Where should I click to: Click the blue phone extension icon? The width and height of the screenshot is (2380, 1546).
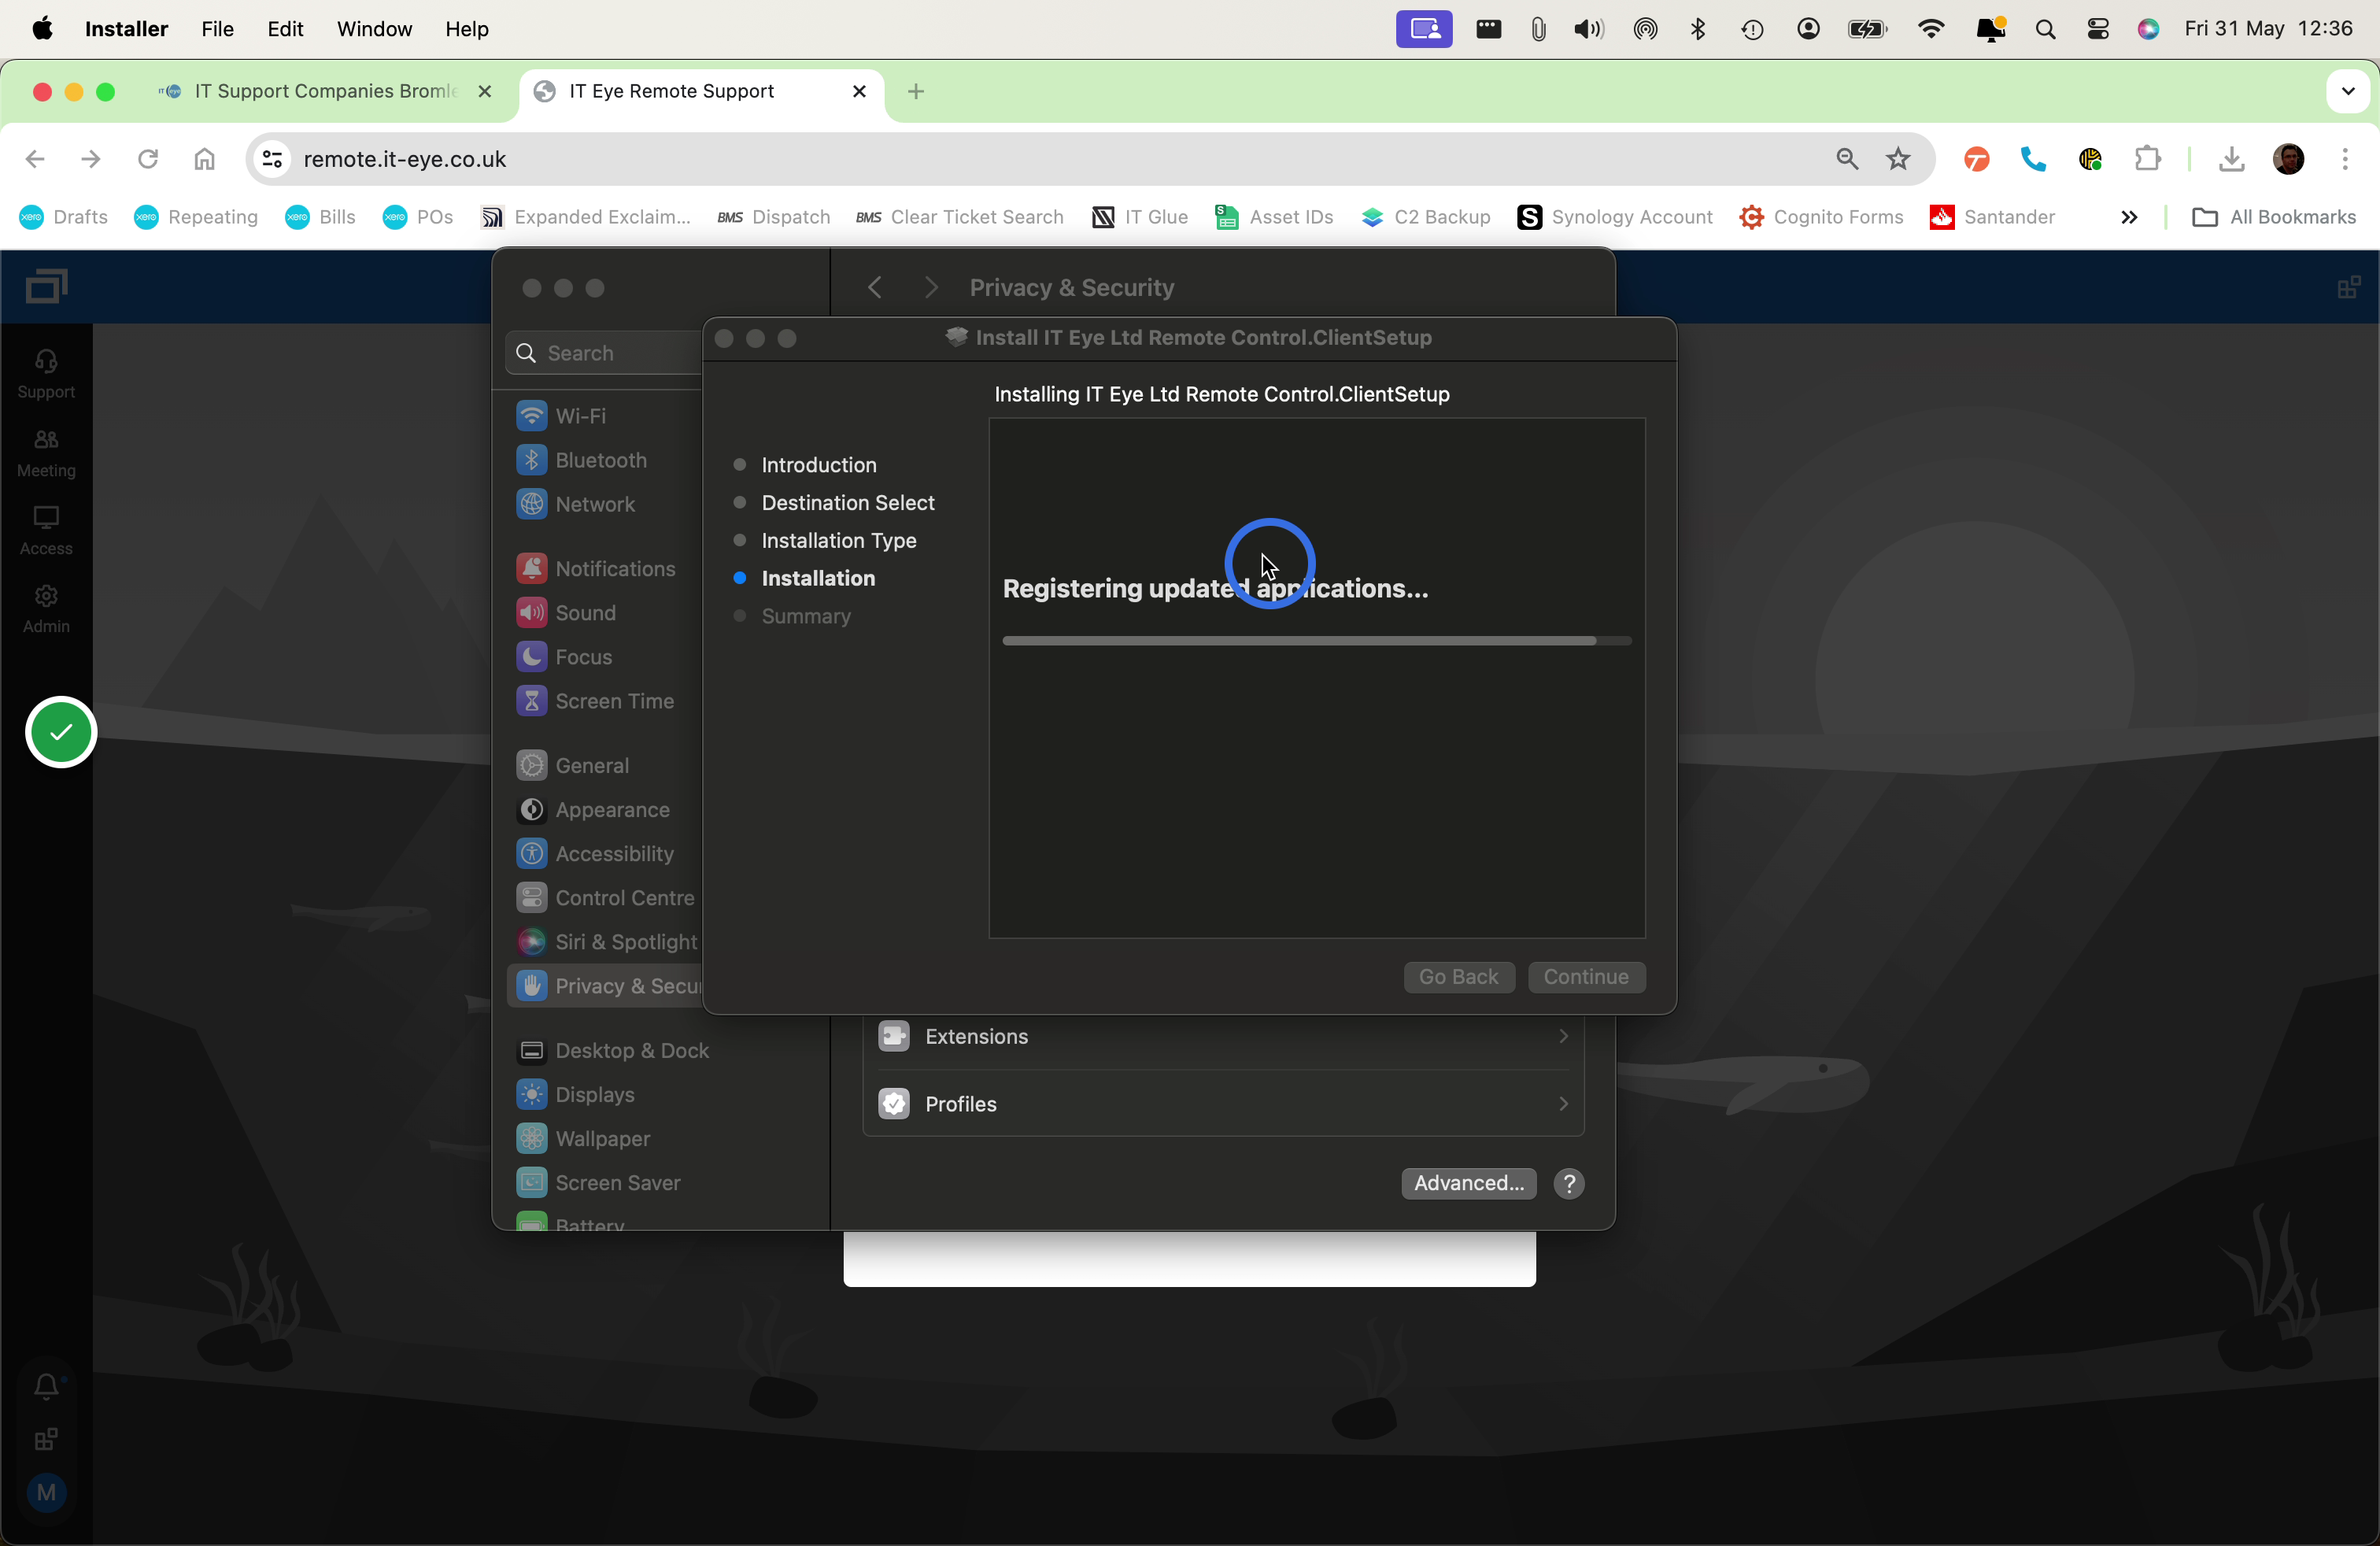click(x=2033, y=159)
